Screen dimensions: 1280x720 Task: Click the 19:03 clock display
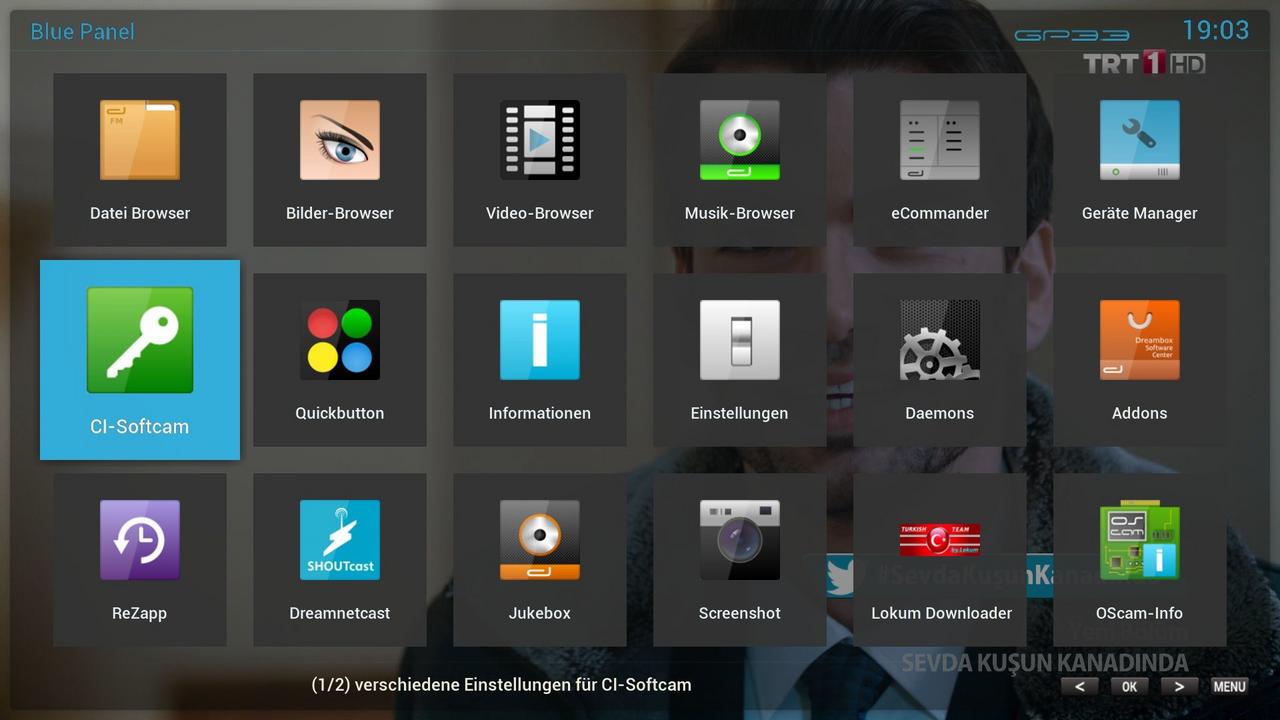[x=1216, y=30]
